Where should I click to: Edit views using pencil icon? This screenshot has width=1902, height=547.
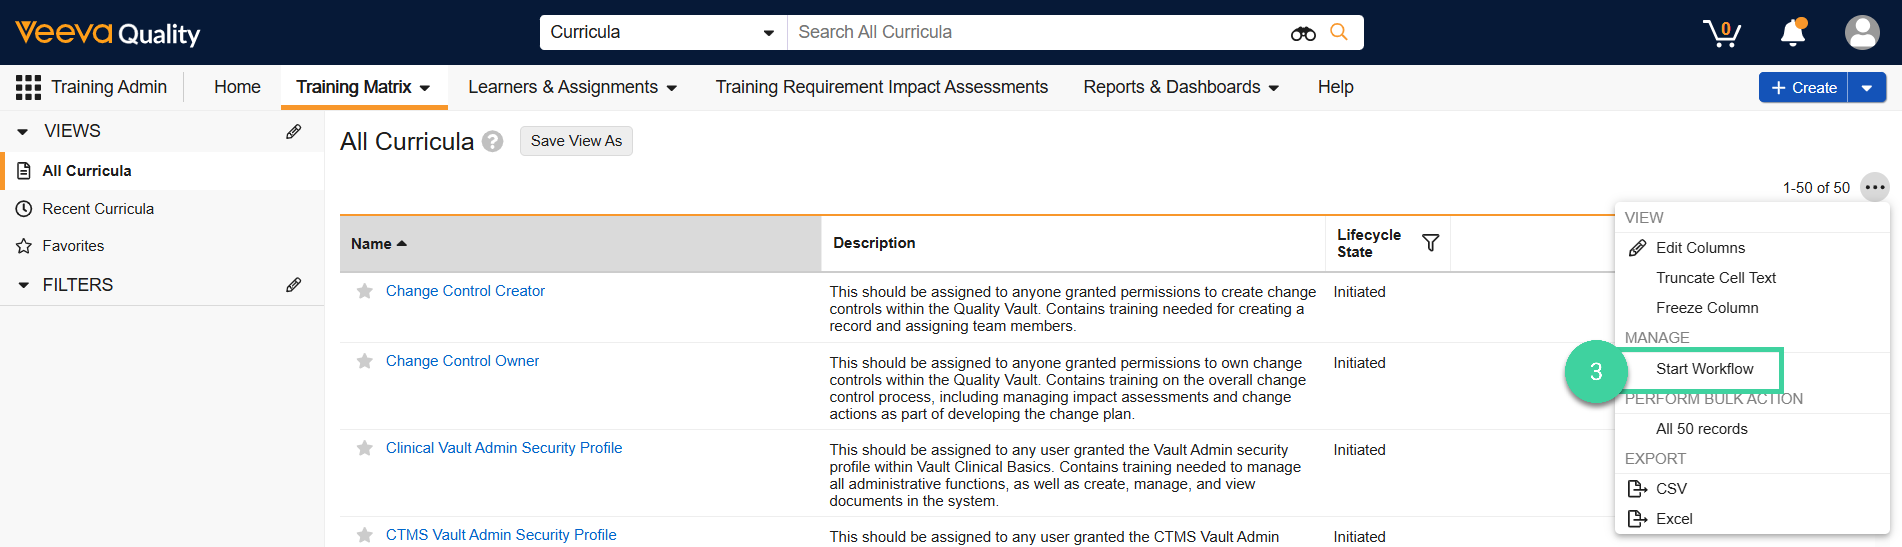point(293,131)
